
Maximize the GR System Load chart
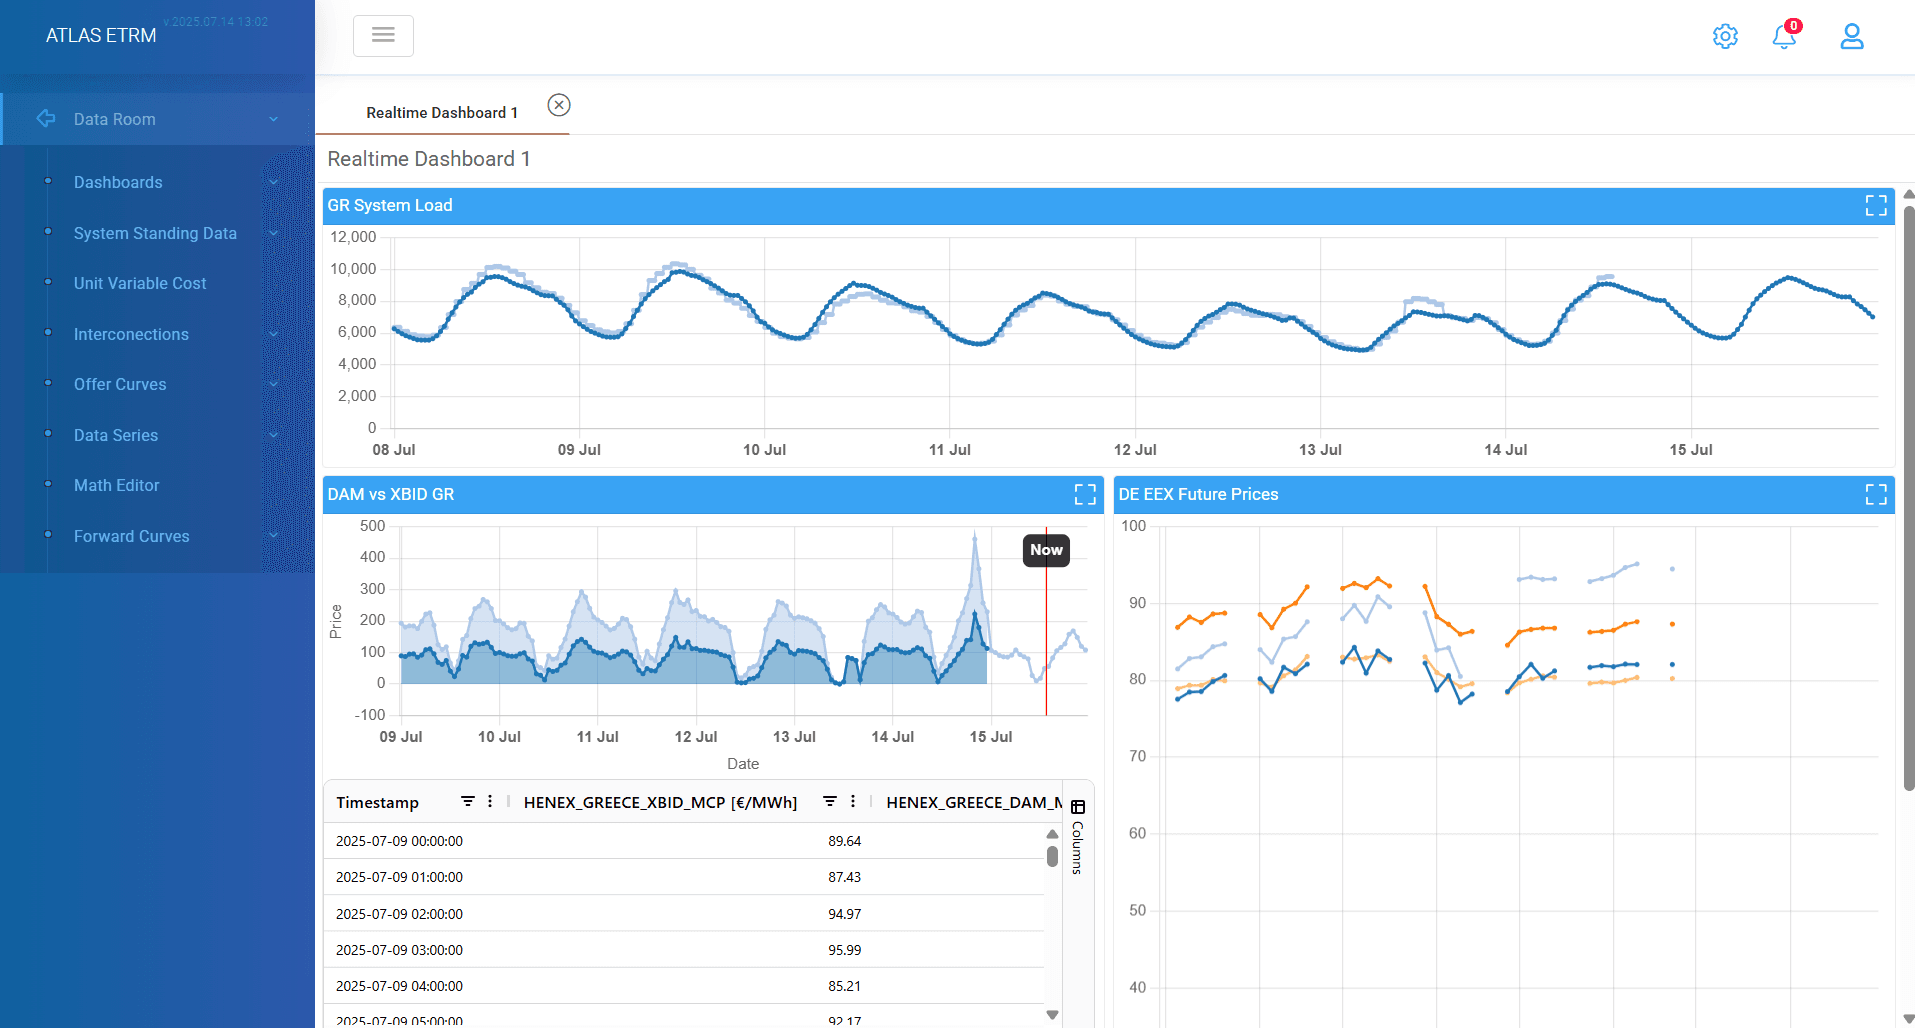[x=1876, y=205]
